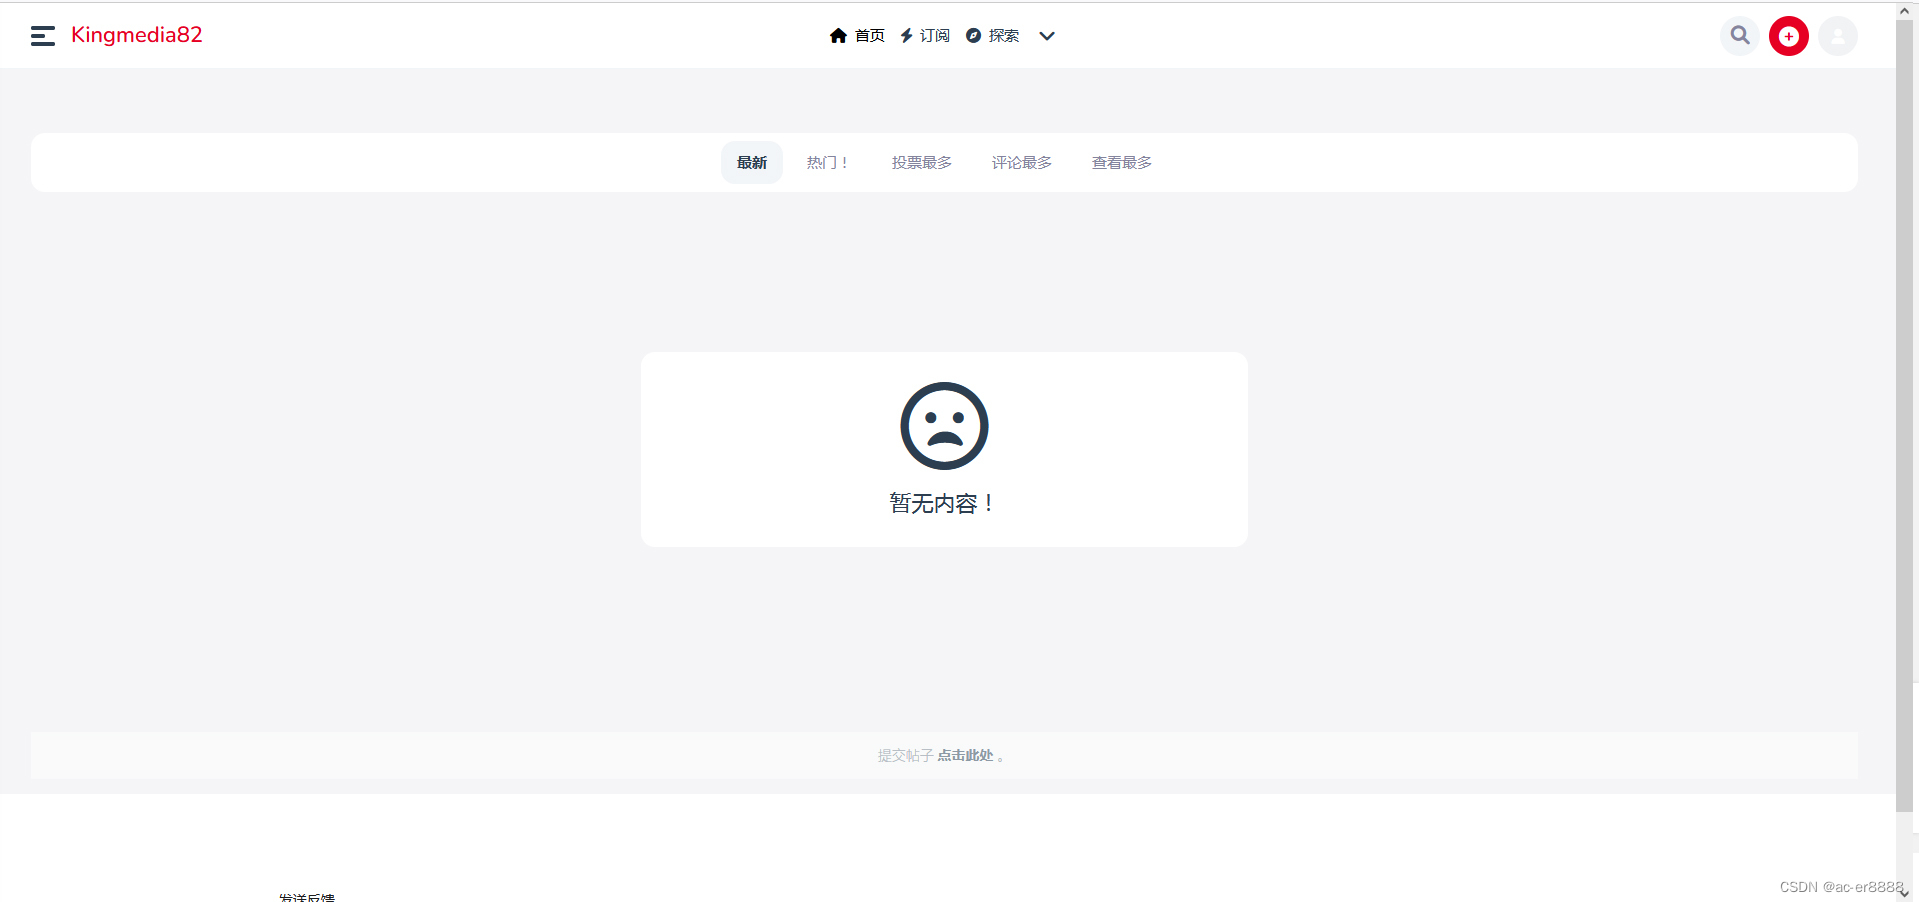
Task: Expand the navigation dropdown chevron
Action: [1047, 36]
